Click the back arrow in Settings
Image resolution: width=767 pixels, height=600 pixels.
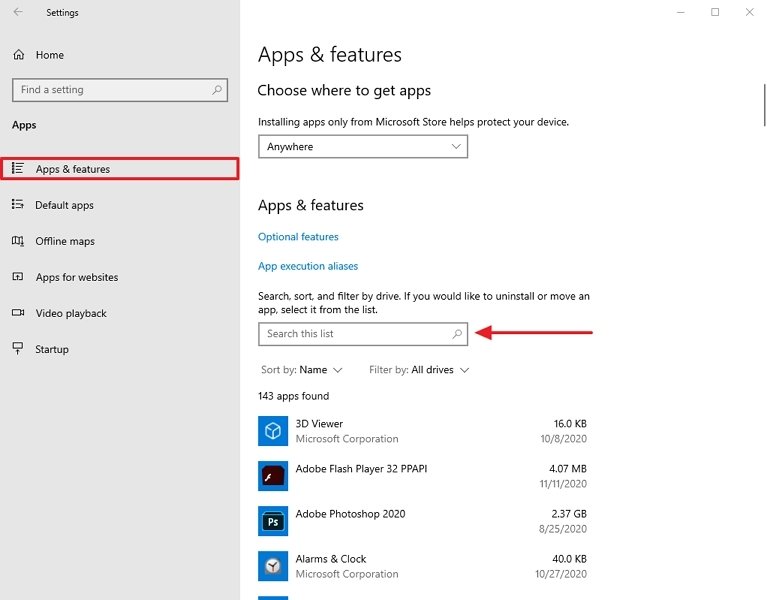[18, 12]
